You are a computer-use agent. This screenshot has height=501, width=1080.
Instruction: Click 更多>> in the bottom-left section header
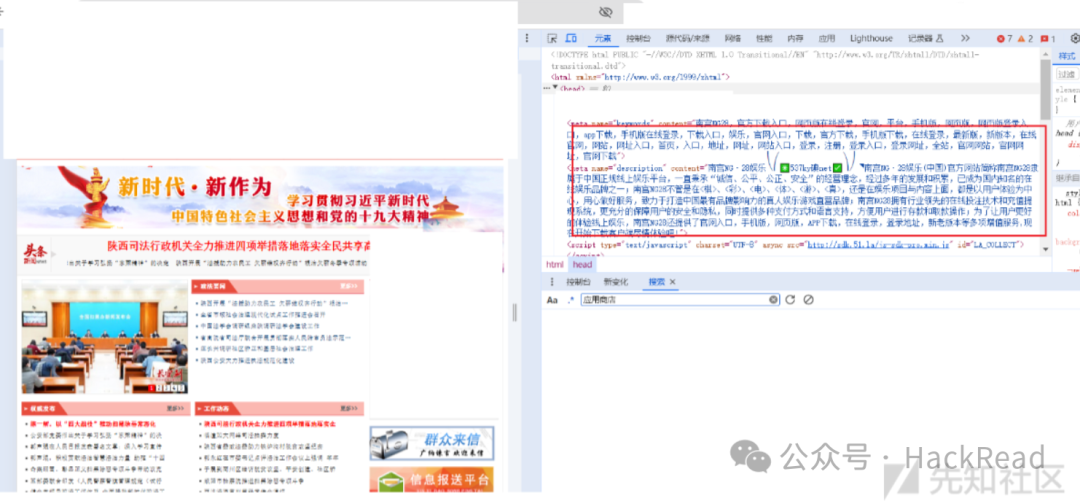coord(176,409)
